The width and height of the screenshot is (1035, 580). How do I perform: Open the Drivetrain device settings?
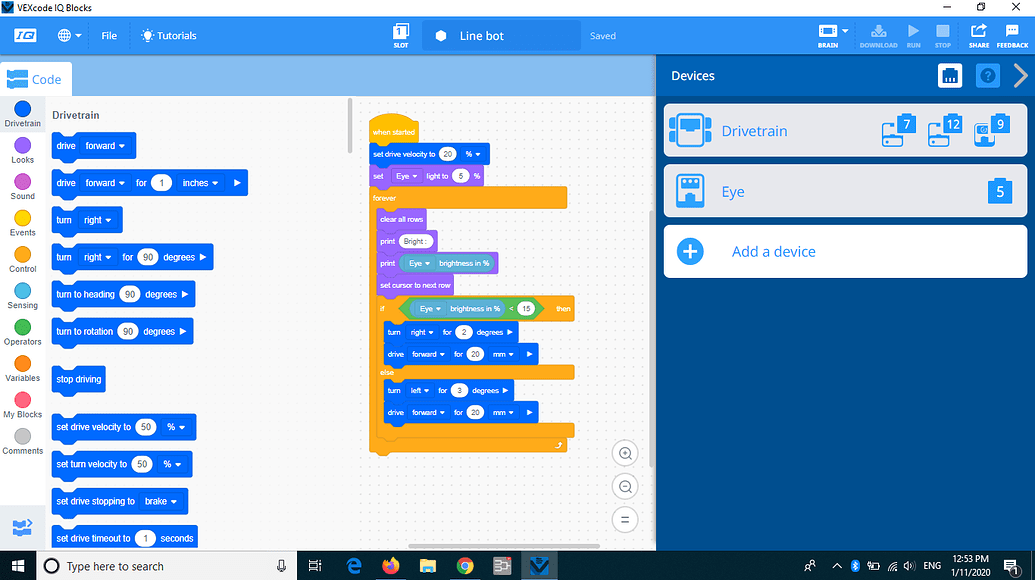845,131
